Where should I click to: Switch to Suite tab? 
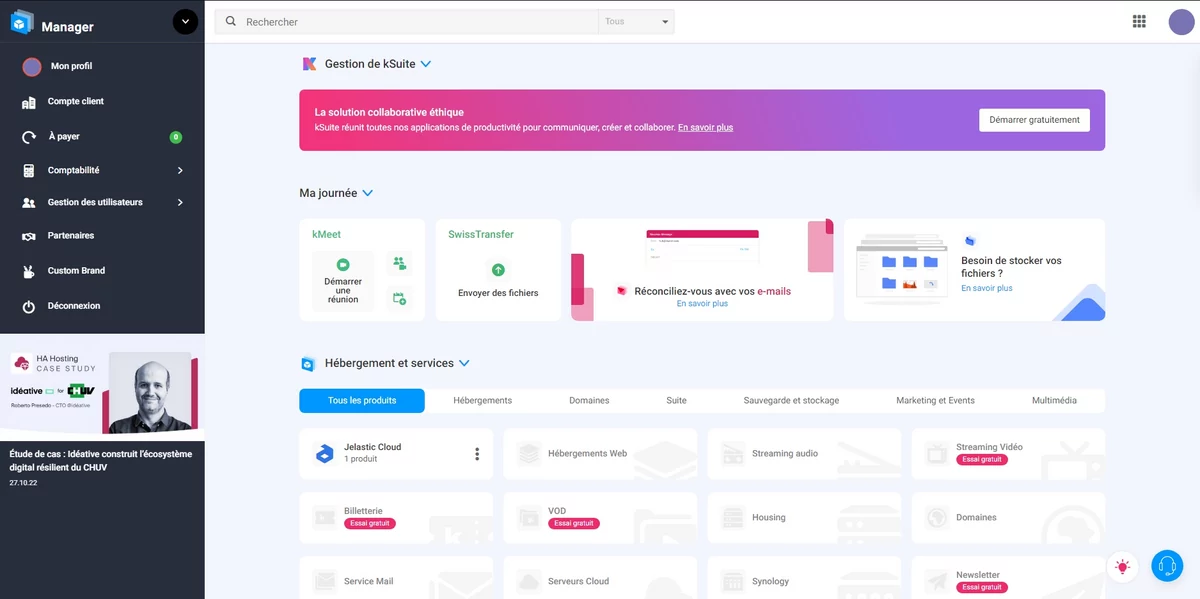[676, 401]
